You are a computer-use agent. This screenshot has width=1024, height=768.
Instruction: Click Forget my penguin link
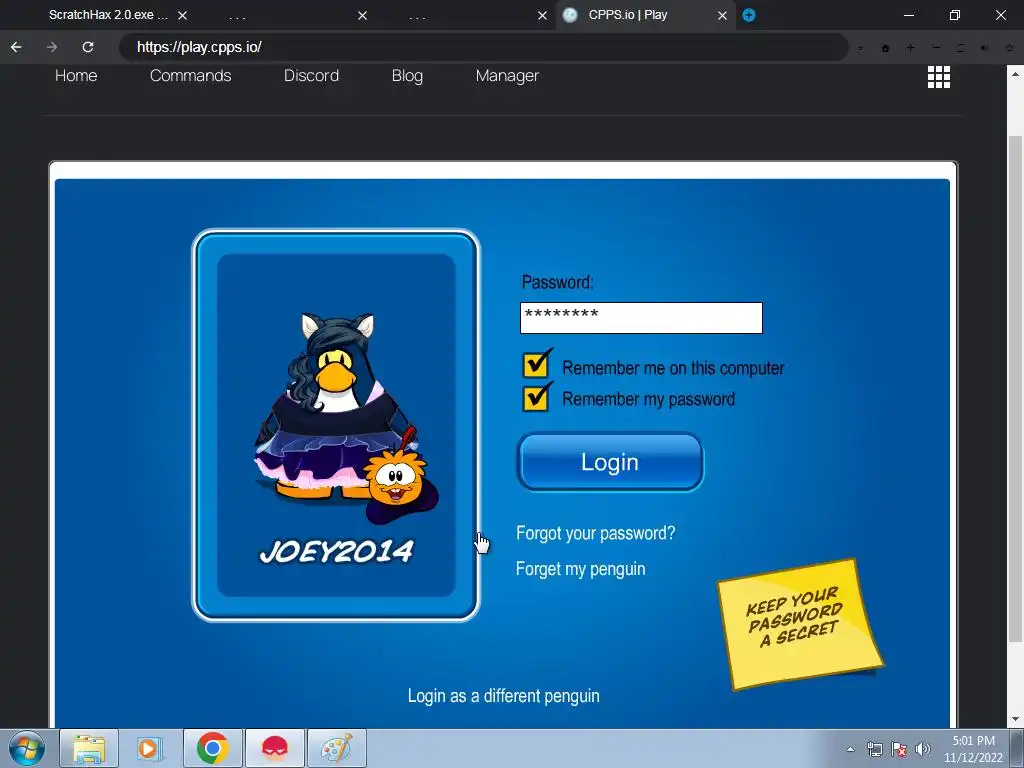pyautogui.click(x=581, y=569)
